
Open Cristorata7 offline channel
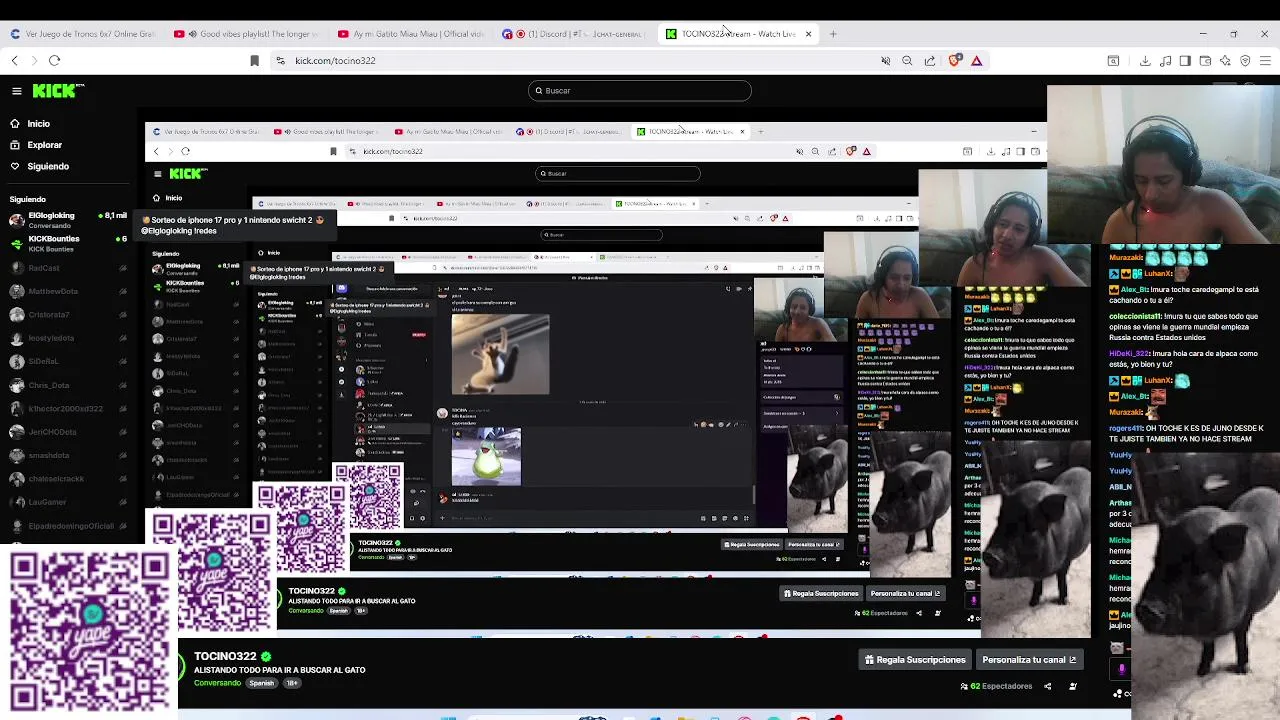pyautogui.click(x=66, y=315)
